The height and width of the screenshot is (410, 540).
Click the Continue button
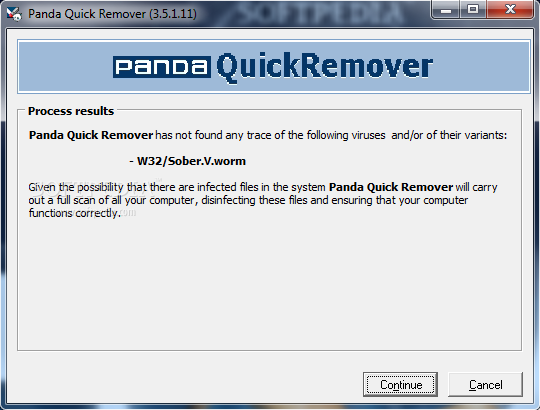click(x=400, y=384)
